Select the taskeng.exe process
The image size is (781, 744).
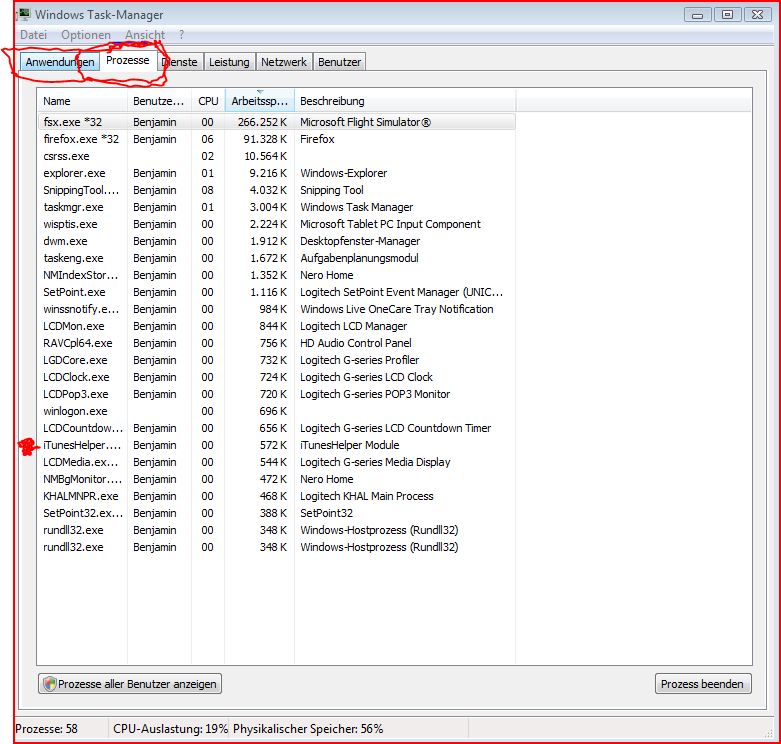pos(276,258)
